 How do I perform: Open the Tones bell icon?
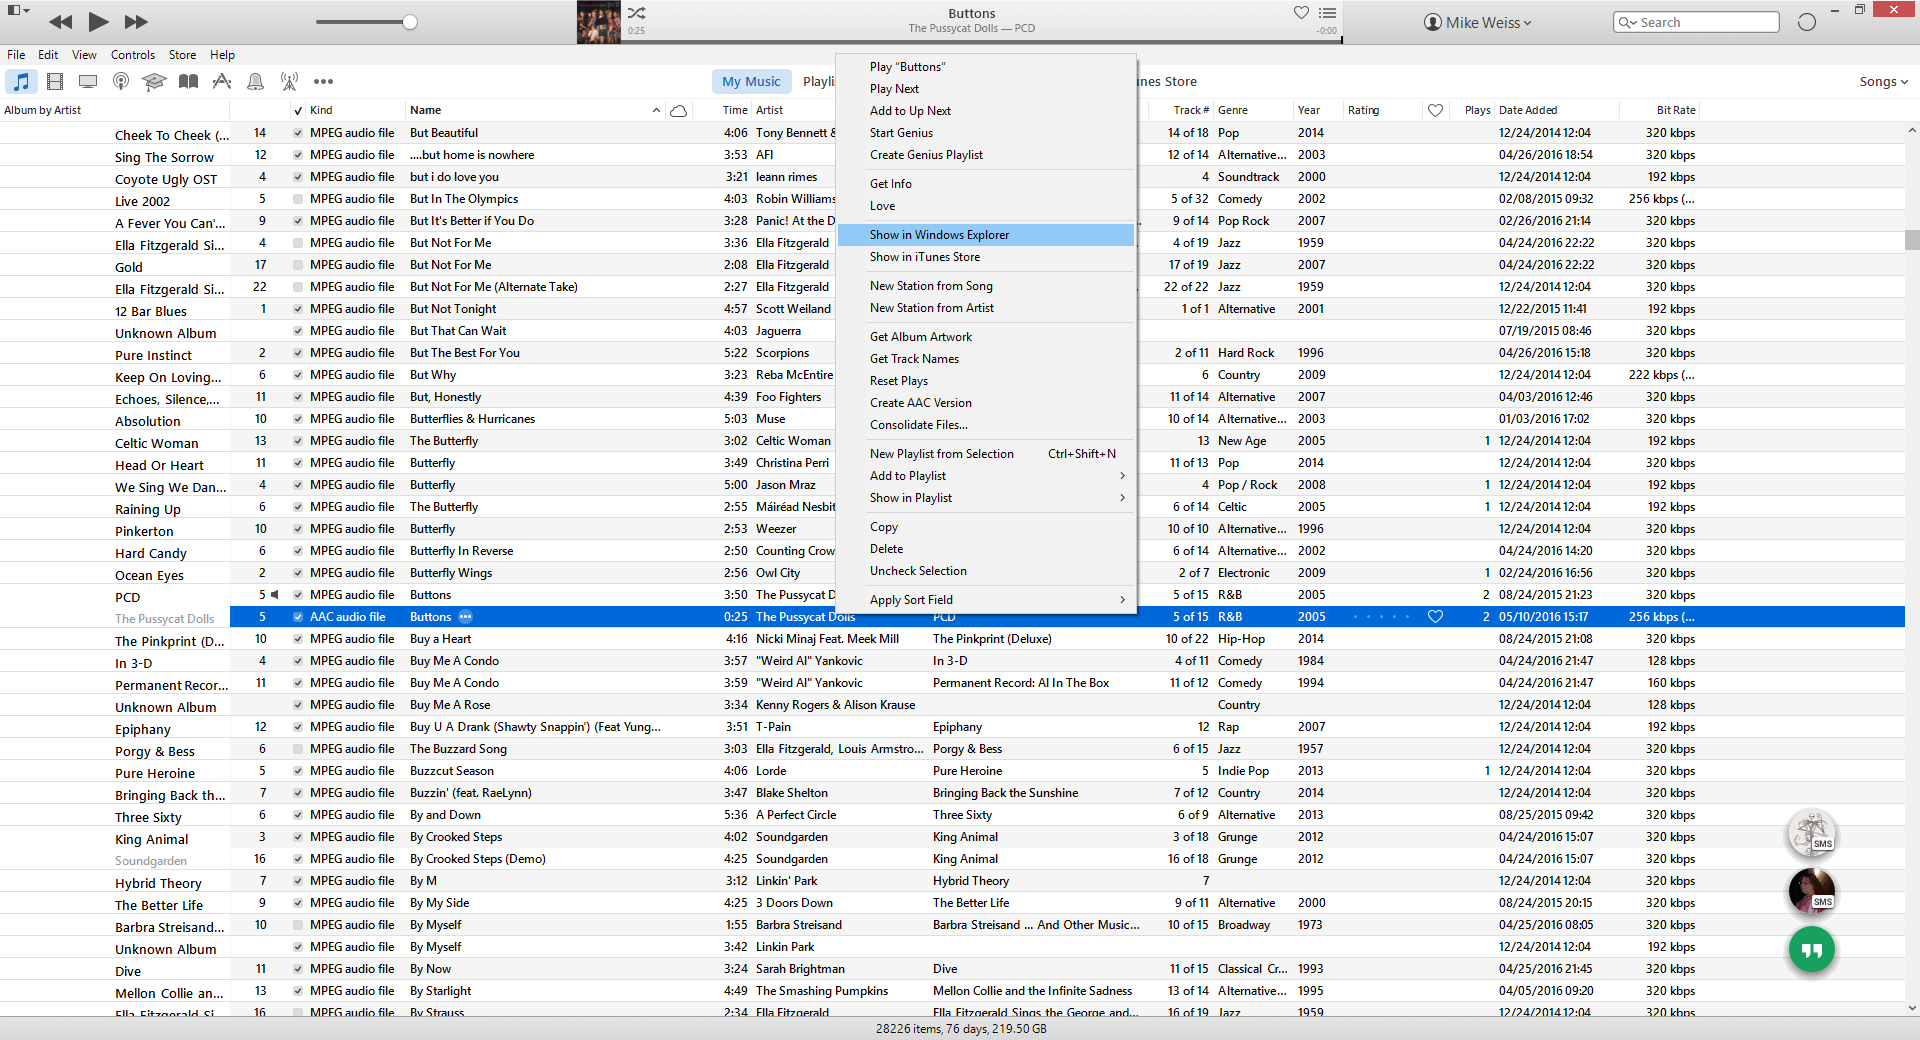[x=256, y=81]
